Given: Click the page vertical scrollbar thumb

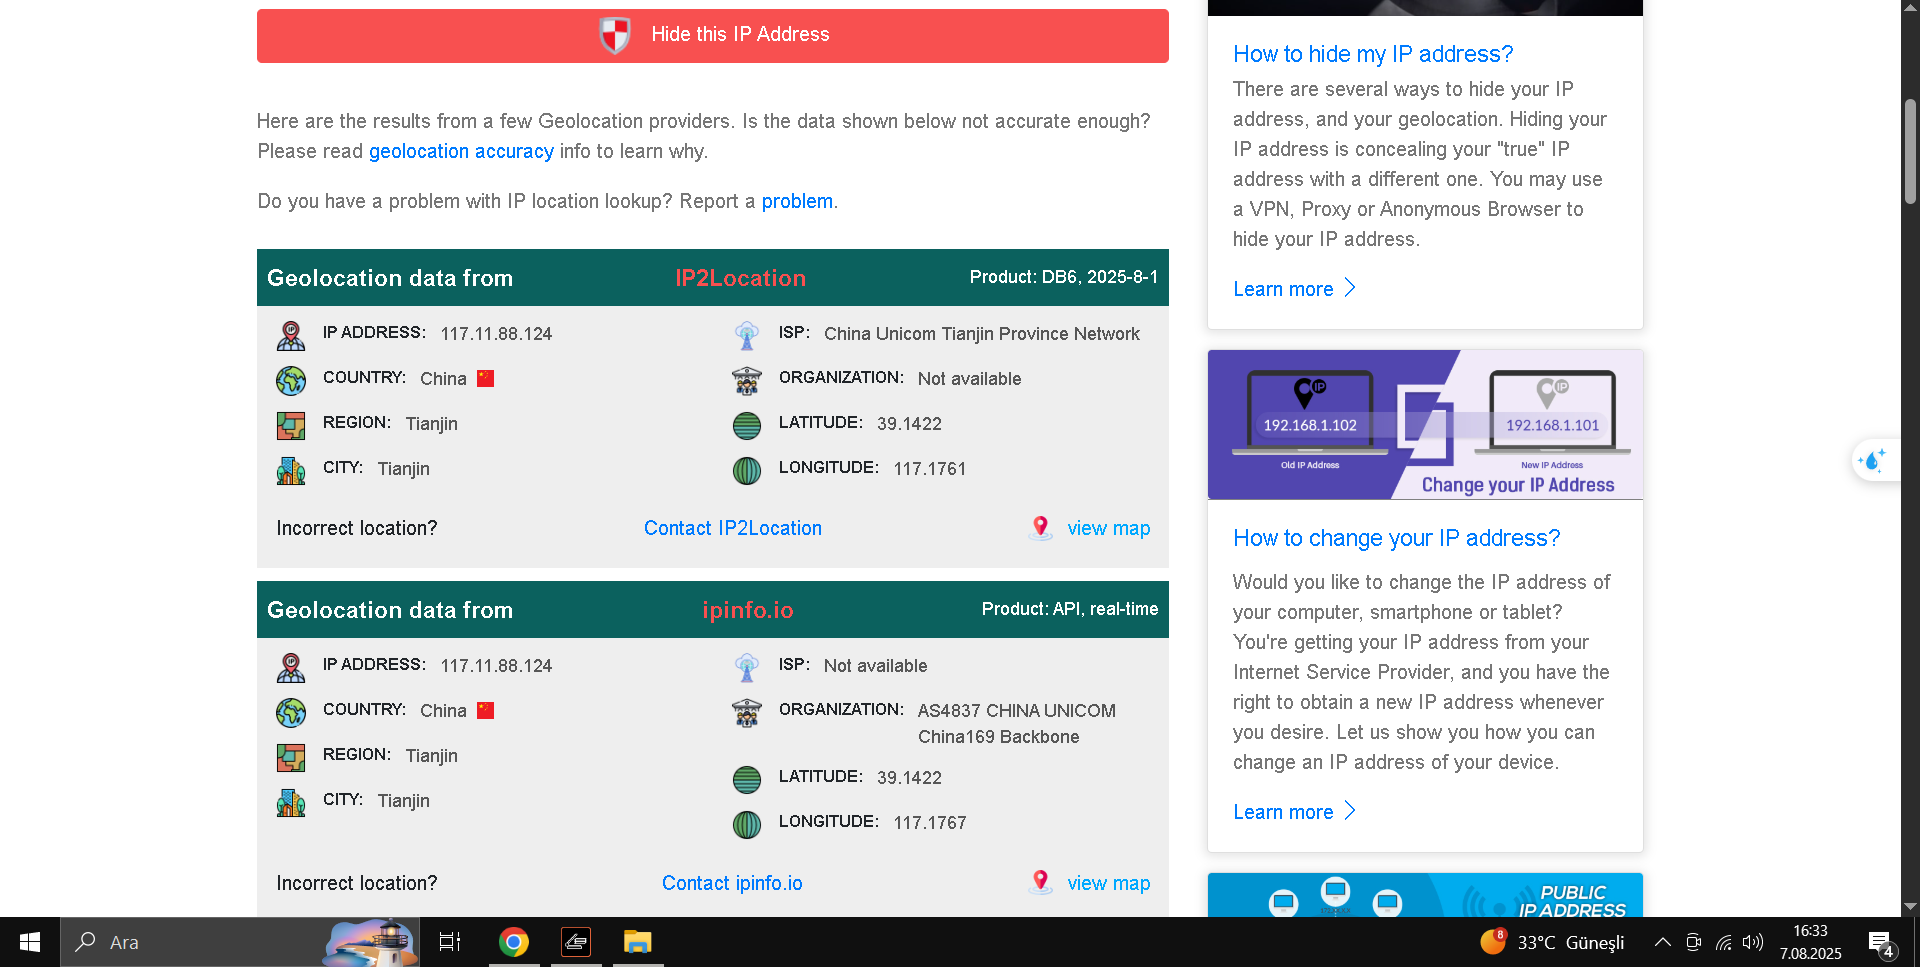Looking at the screenshot, I should point(1910,152).
